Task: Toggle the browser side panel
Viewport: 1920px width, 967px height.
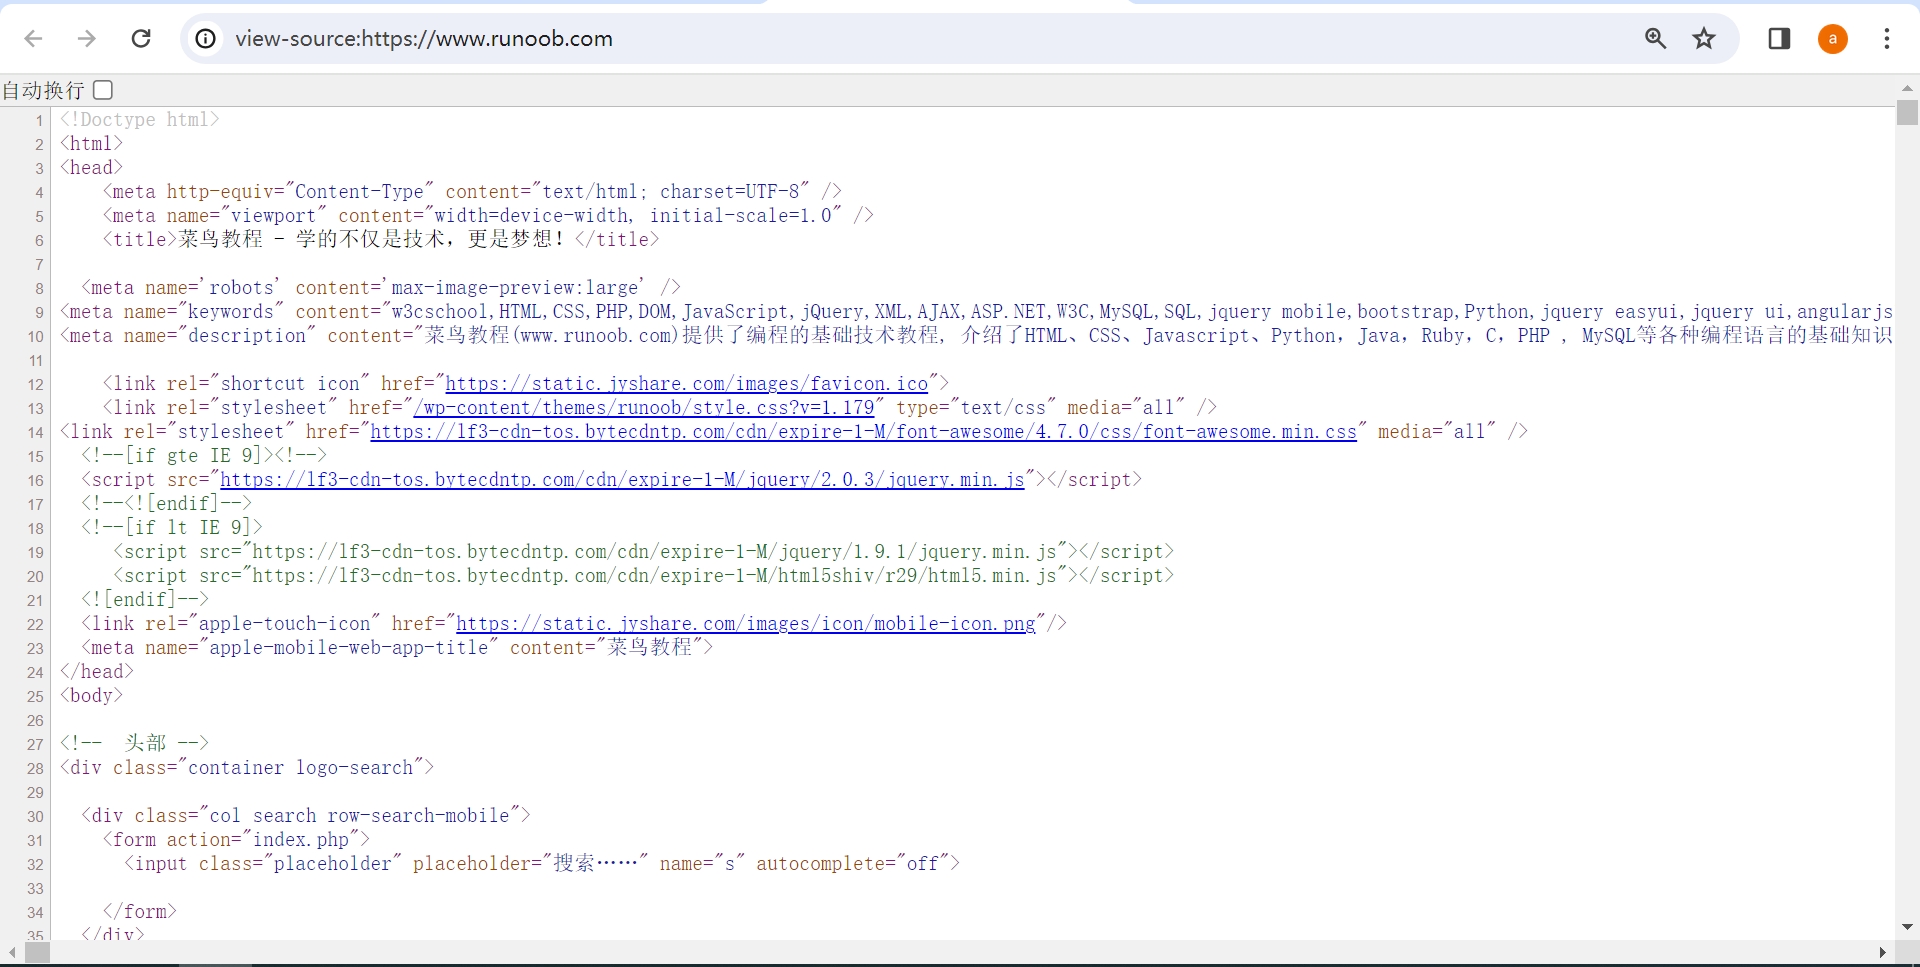Action: [1779, 39]
